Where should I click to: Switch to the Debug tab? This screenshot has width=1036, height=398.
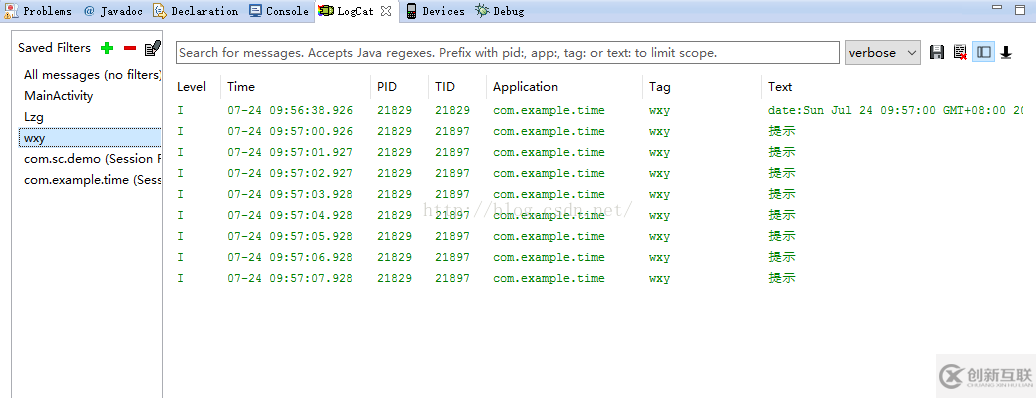click(500, 11)
